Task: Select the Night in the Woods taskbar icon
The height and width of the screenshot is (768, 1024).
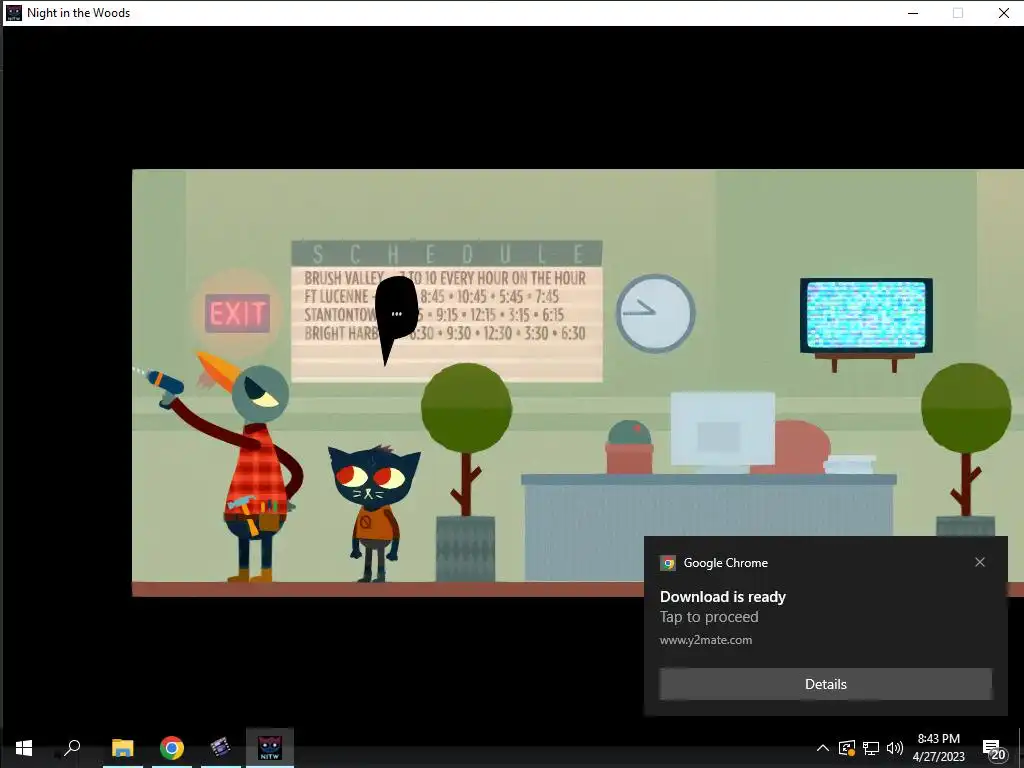Action: click(x=270, y=748)
